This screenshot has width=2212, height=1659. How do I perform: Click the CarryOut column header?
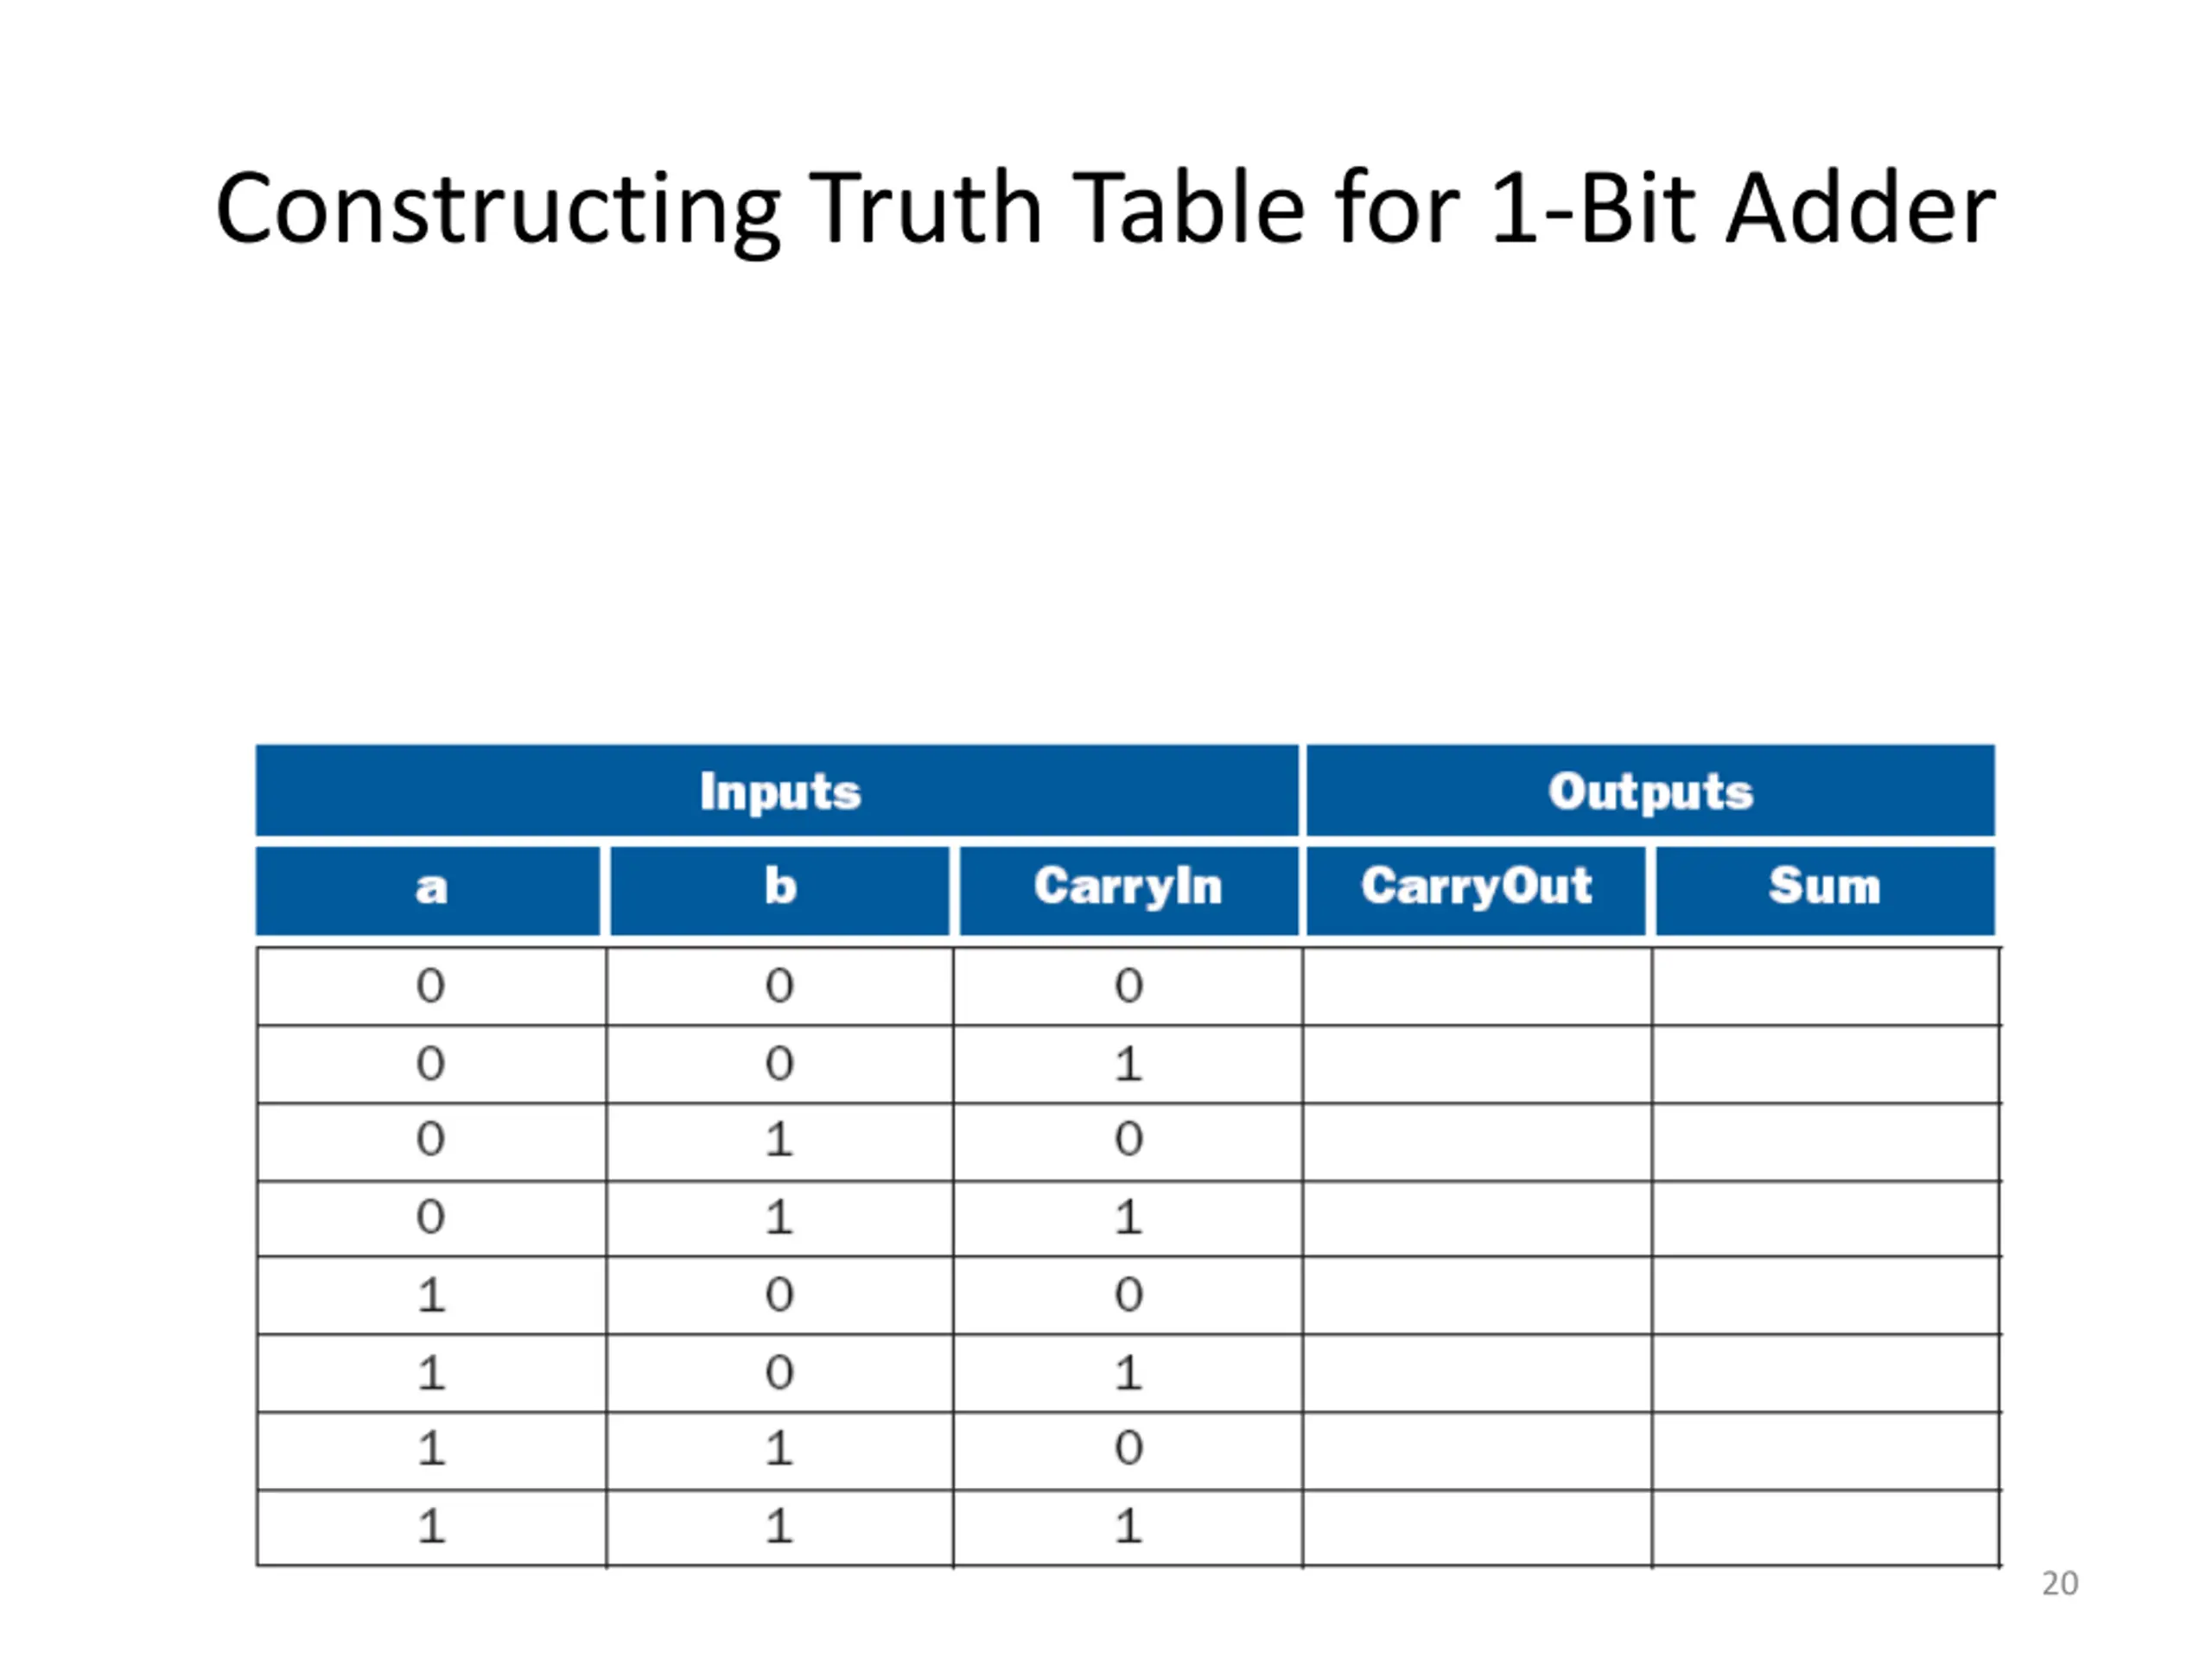(1476, 890)
